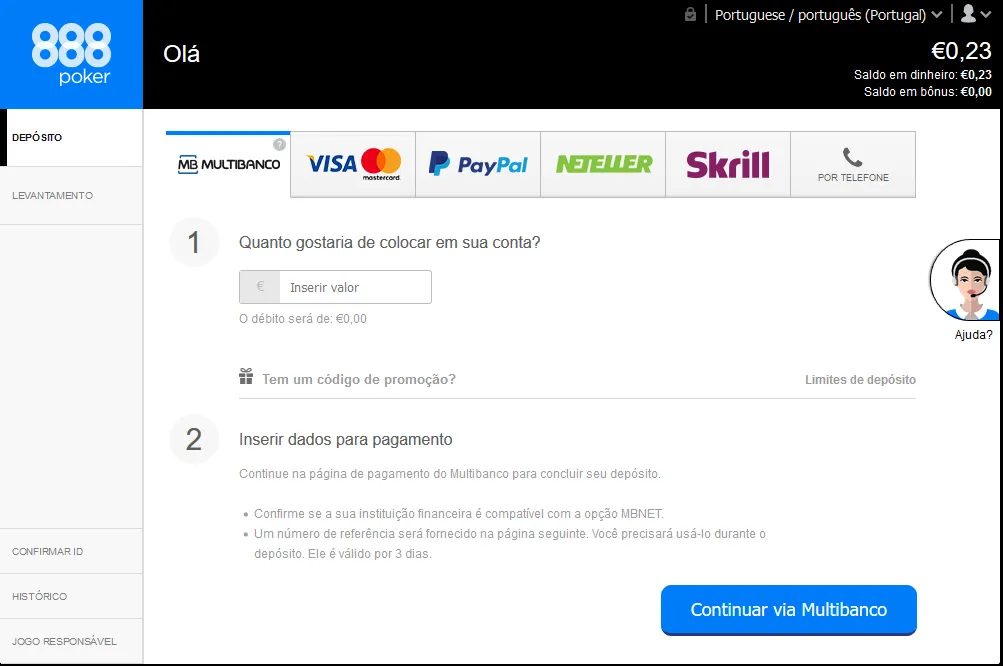Select Visa Mastercard payment method

[x=353, y=164]
